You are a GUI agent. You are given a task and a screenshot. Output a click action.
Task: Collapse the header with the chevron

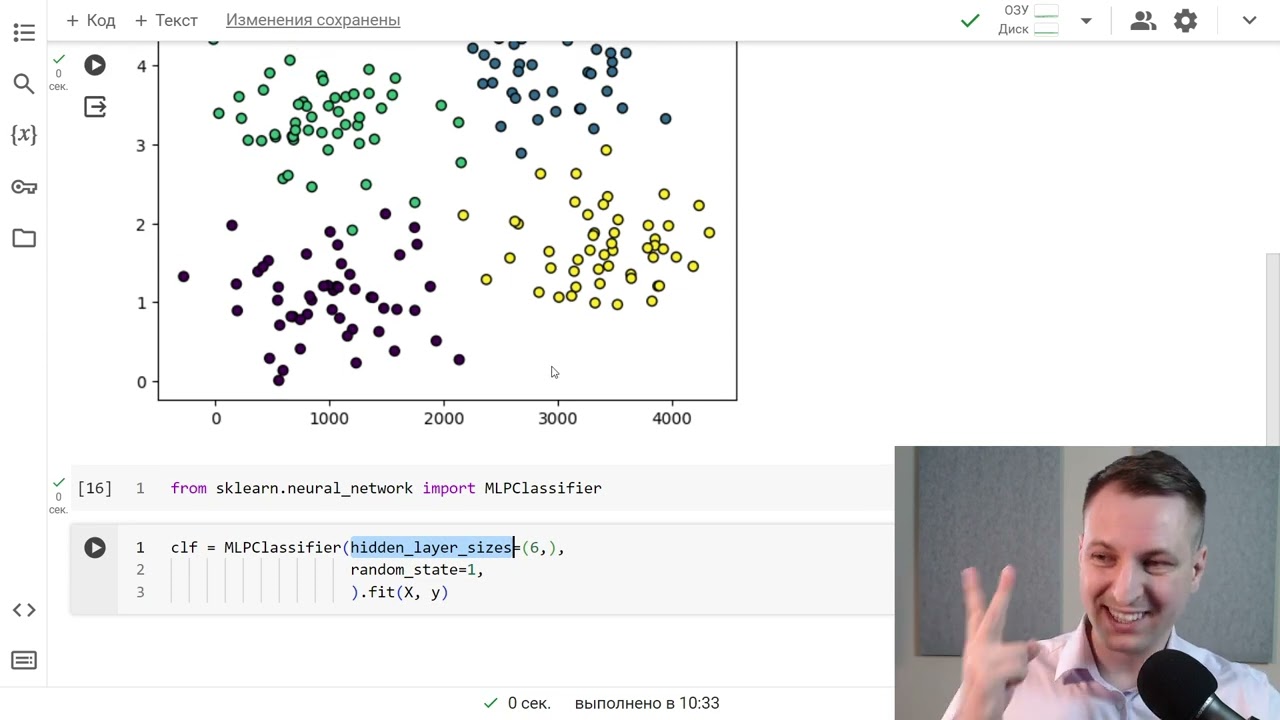1249,20
